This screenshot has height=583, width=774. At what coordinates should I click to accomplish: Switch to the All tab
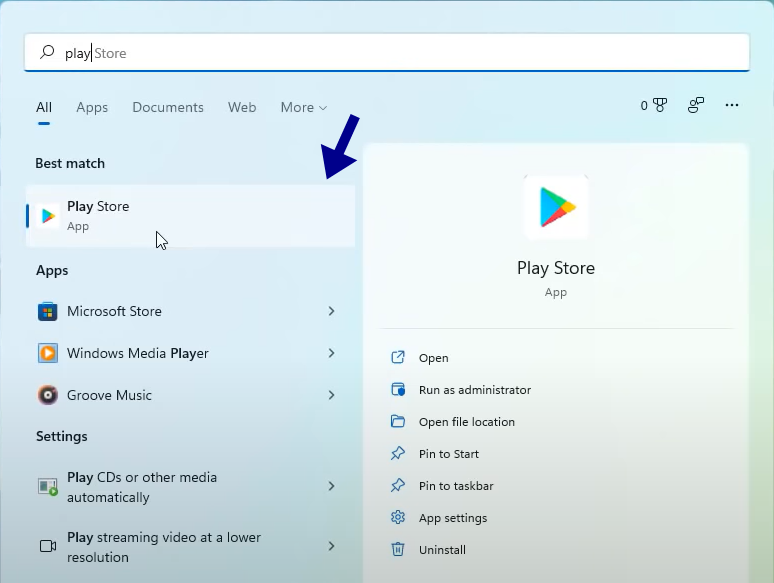44,107
